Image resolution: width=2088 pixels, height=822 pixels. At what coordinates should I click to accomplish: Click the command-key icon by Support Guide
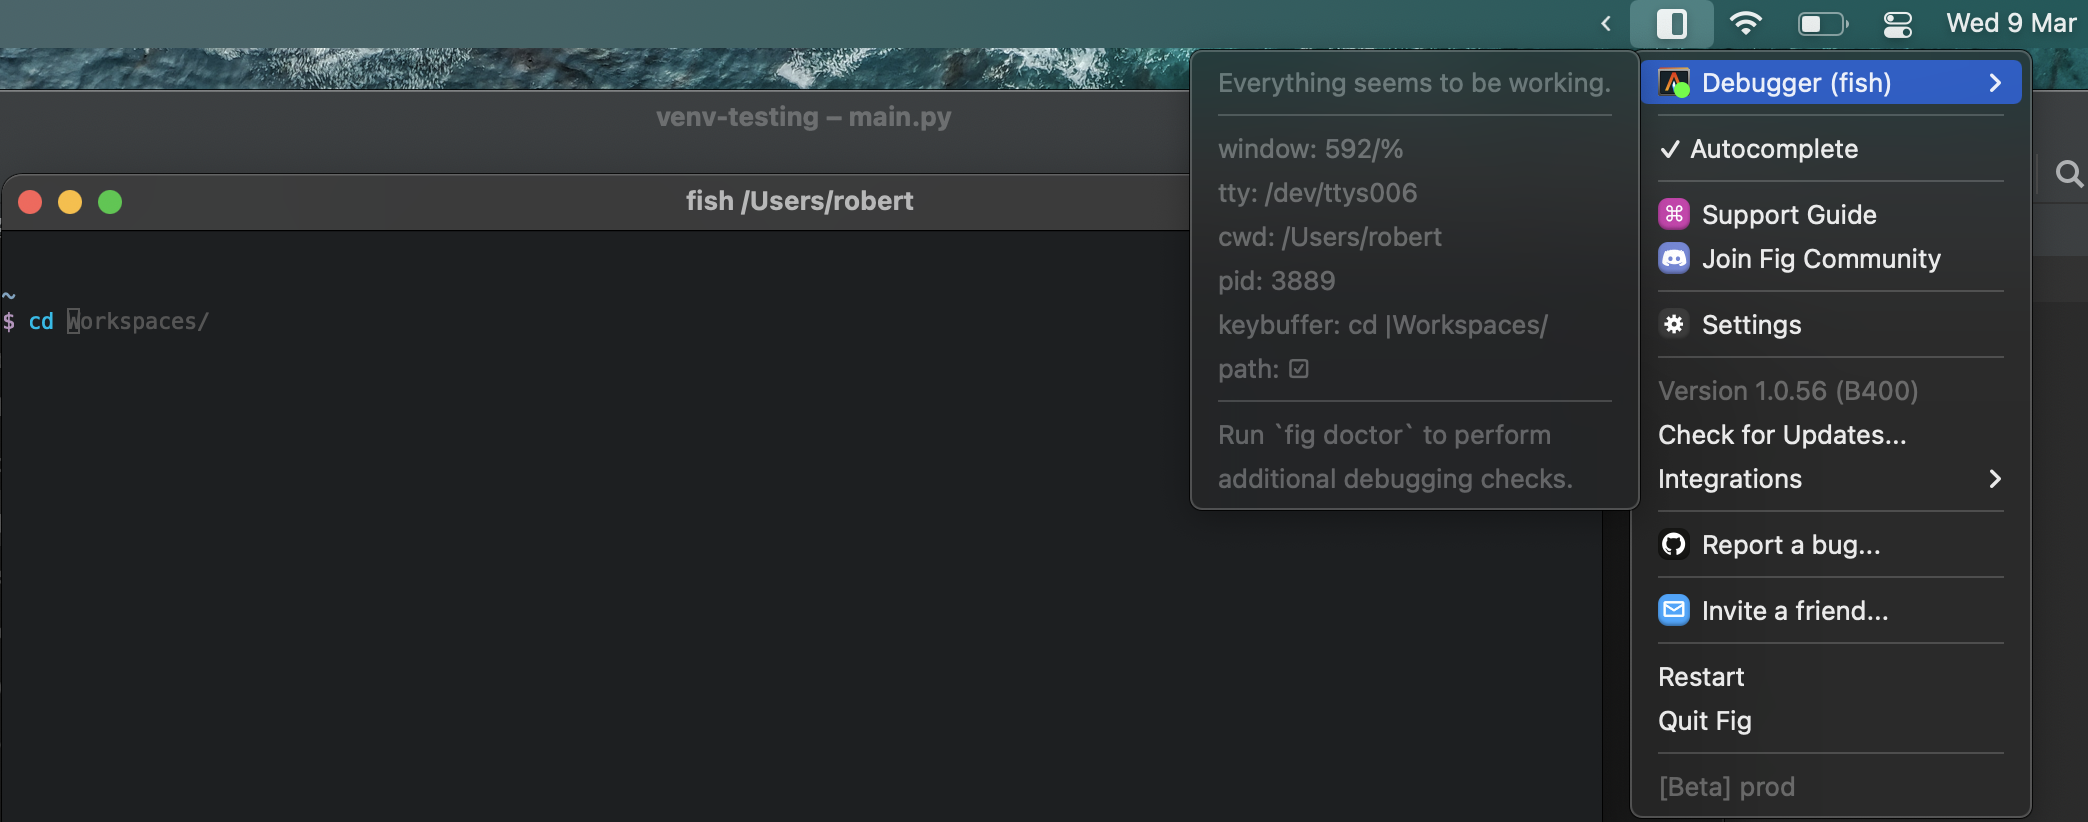(1673, 213)
